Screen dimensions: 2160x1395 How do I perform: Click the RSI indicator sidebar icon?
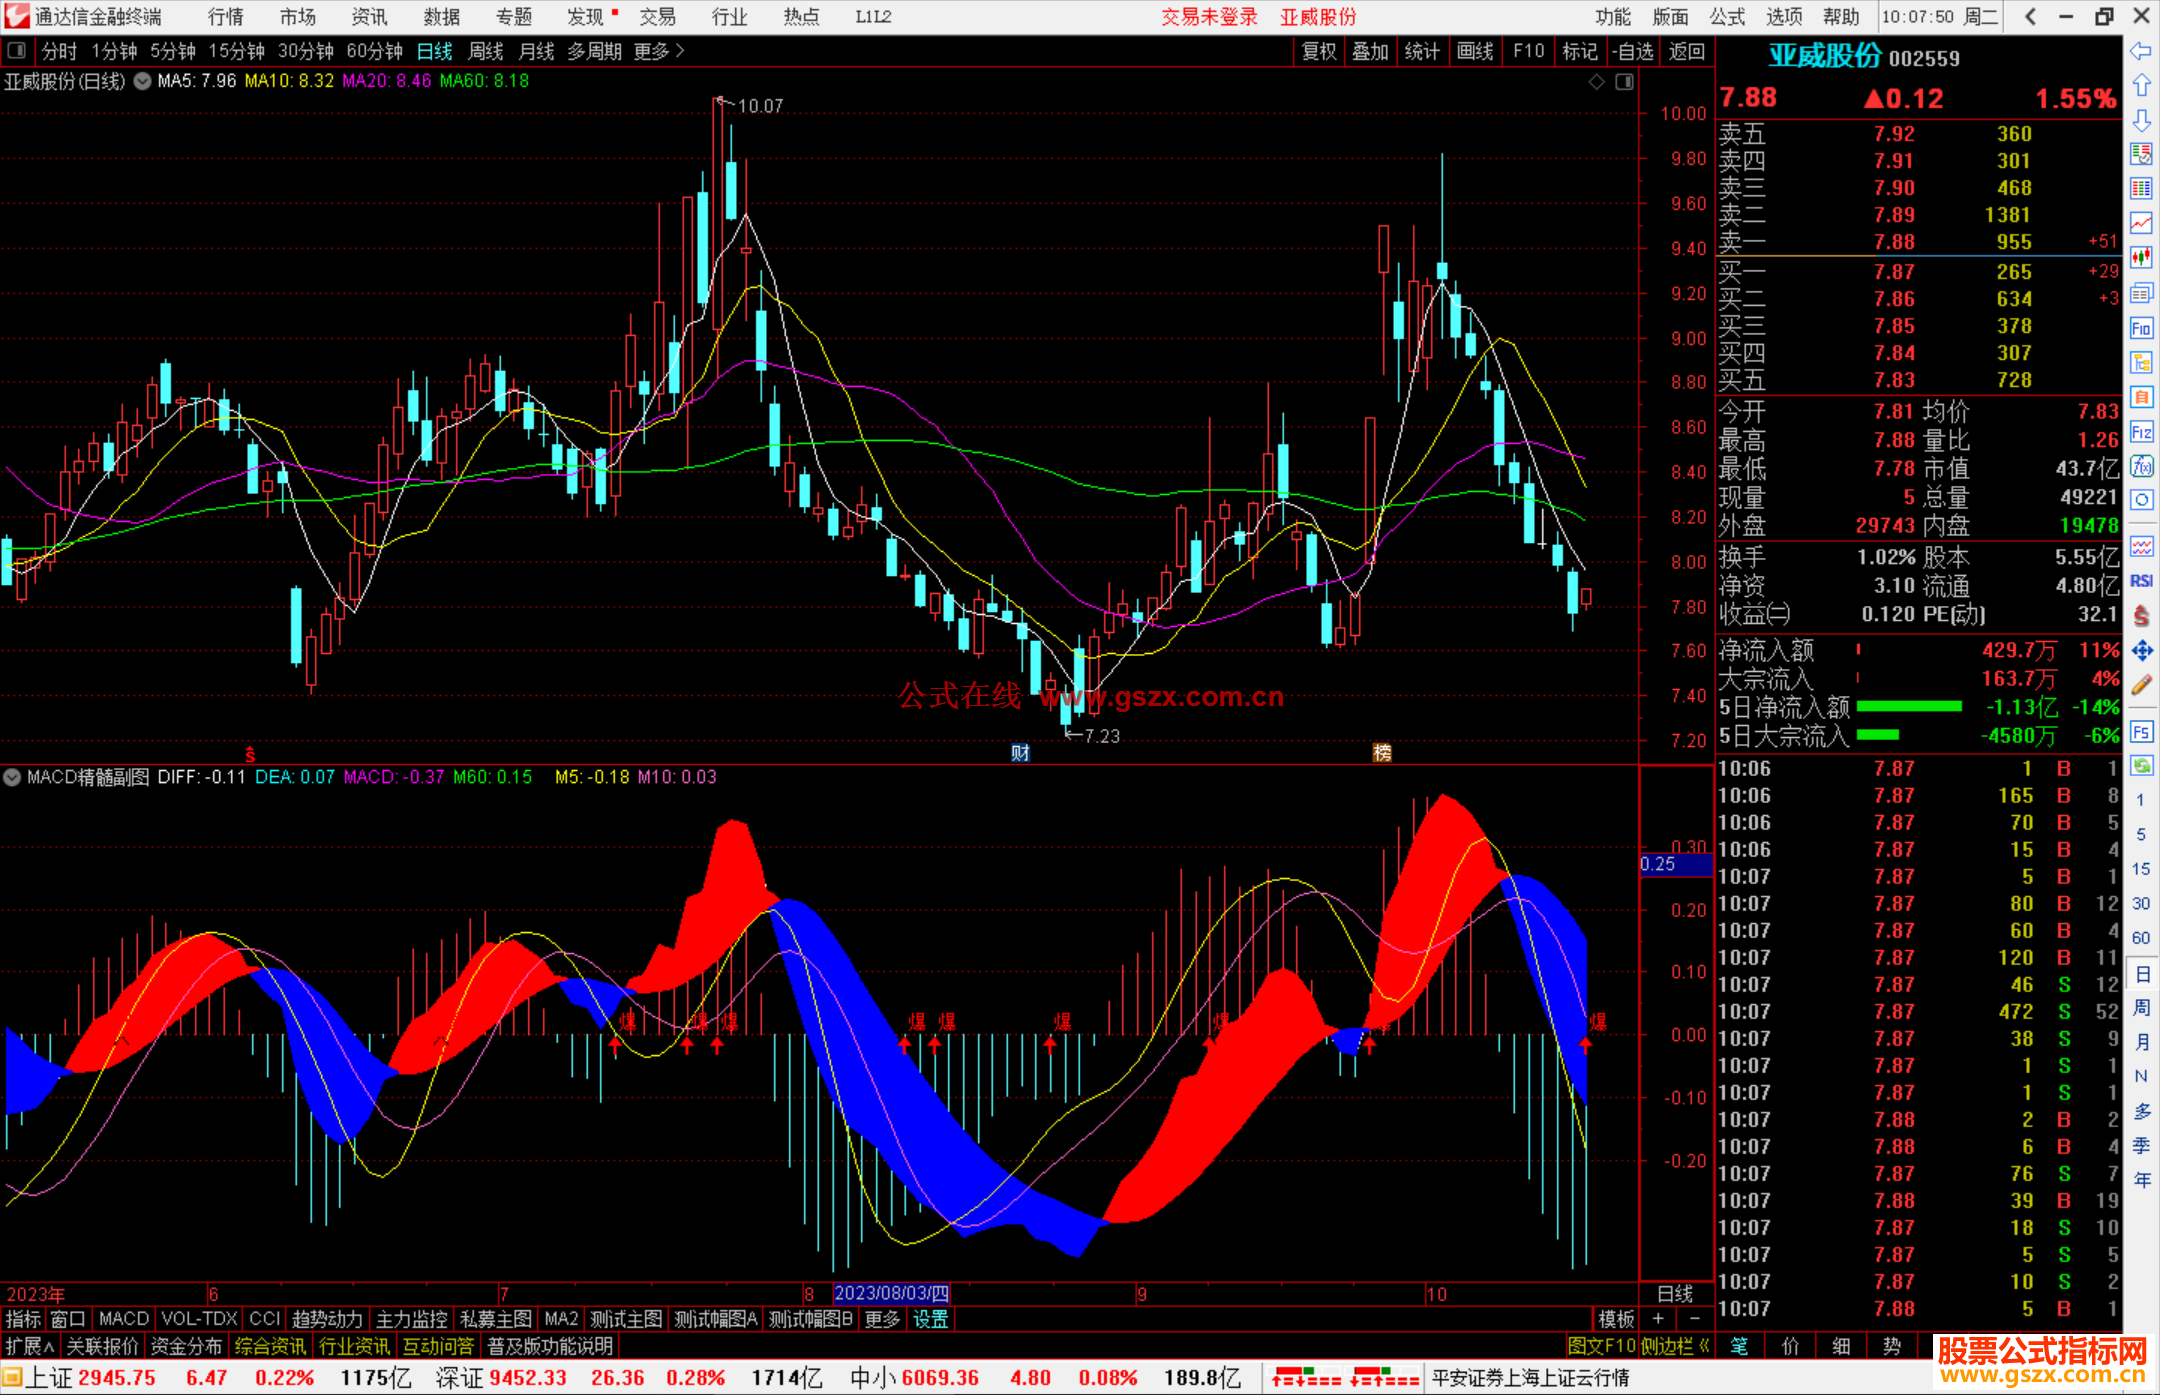tap(2141, 581)
